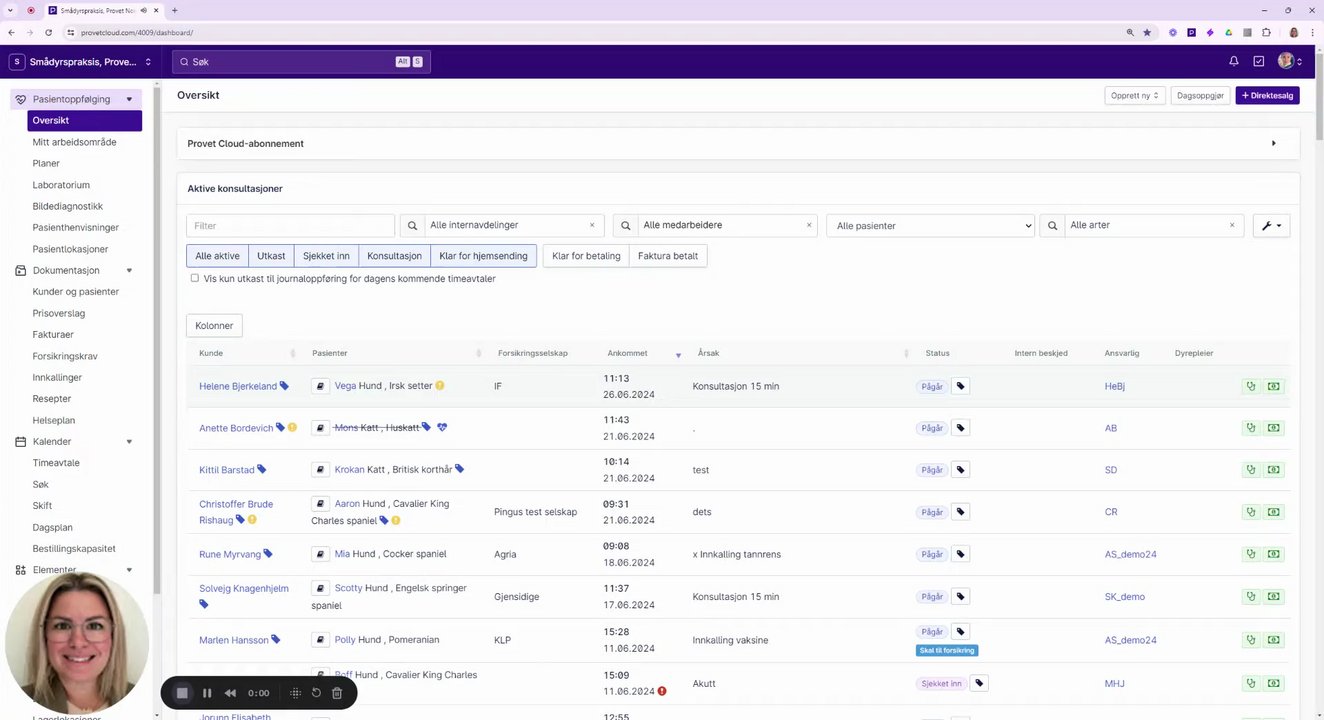Open the notifications bell
This screenshot has height=720, width=1324.
point(1234,61)
